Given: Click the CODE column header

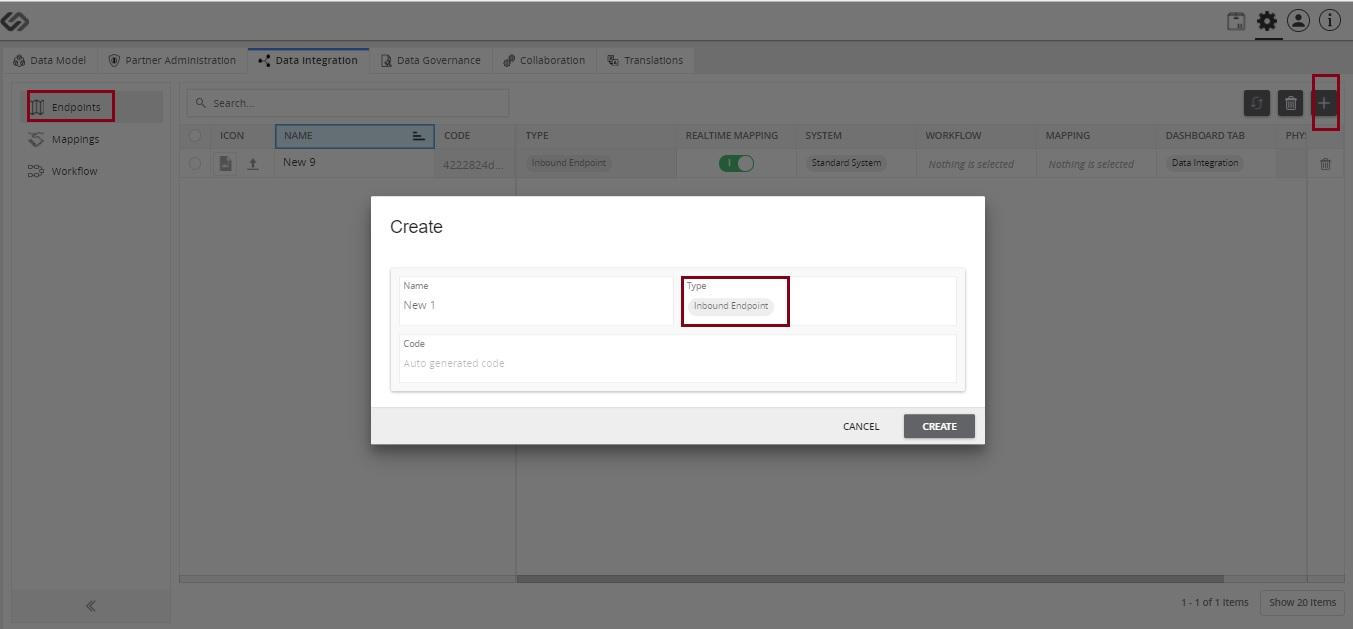Looking at the screenshot, I should pos(475,136).
